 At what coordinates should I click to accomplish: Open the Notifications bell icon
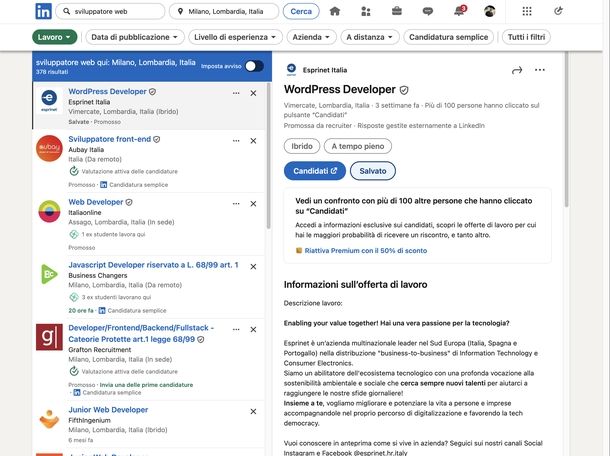pos(459,11)
